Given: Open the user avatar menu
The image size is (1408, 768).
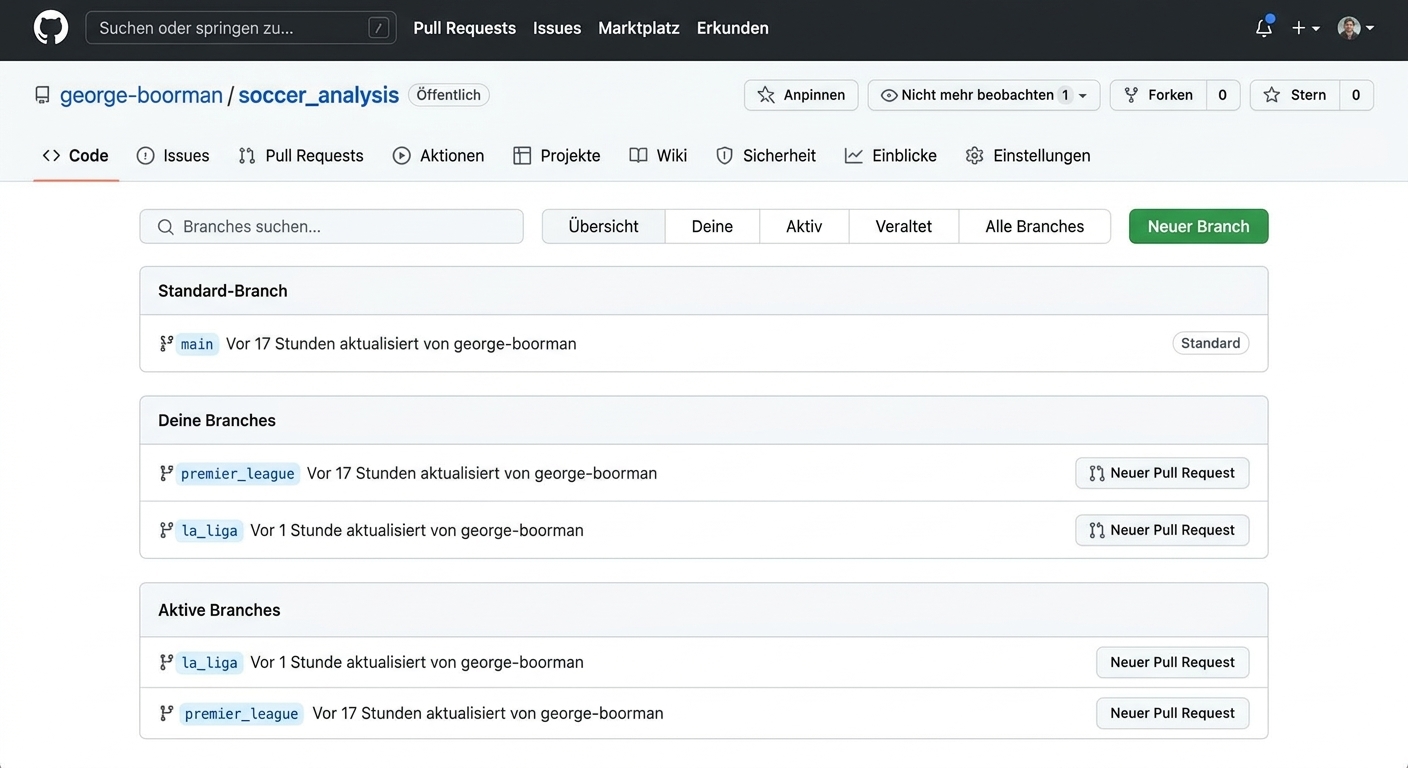Looking at the screenshot, I should point(1356,28).
